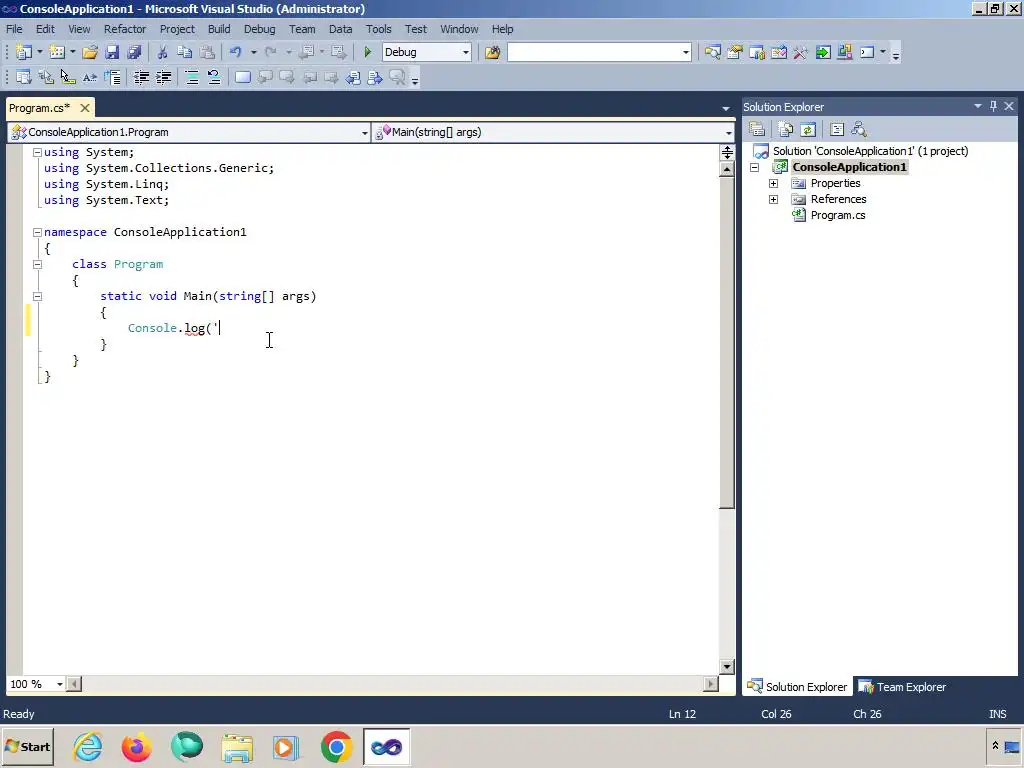This screenshot has height=768, width=1024.
Task: Open the Find combo box dropdown
Action: tap(686, 52)
